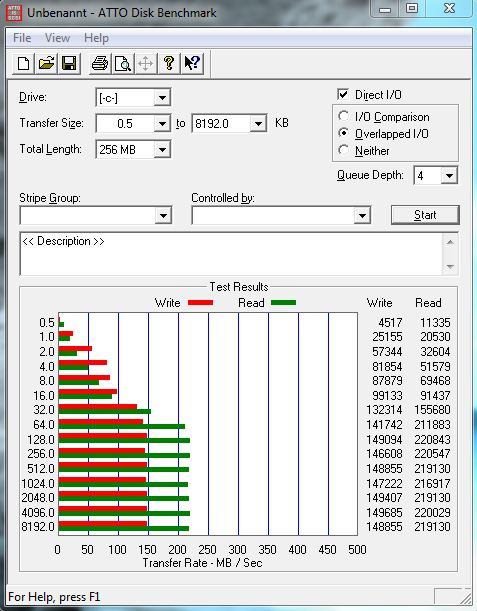Click the Description scrollbar up arrow
This screenshot has width=477, height=611.
click(x=450, y=242)
